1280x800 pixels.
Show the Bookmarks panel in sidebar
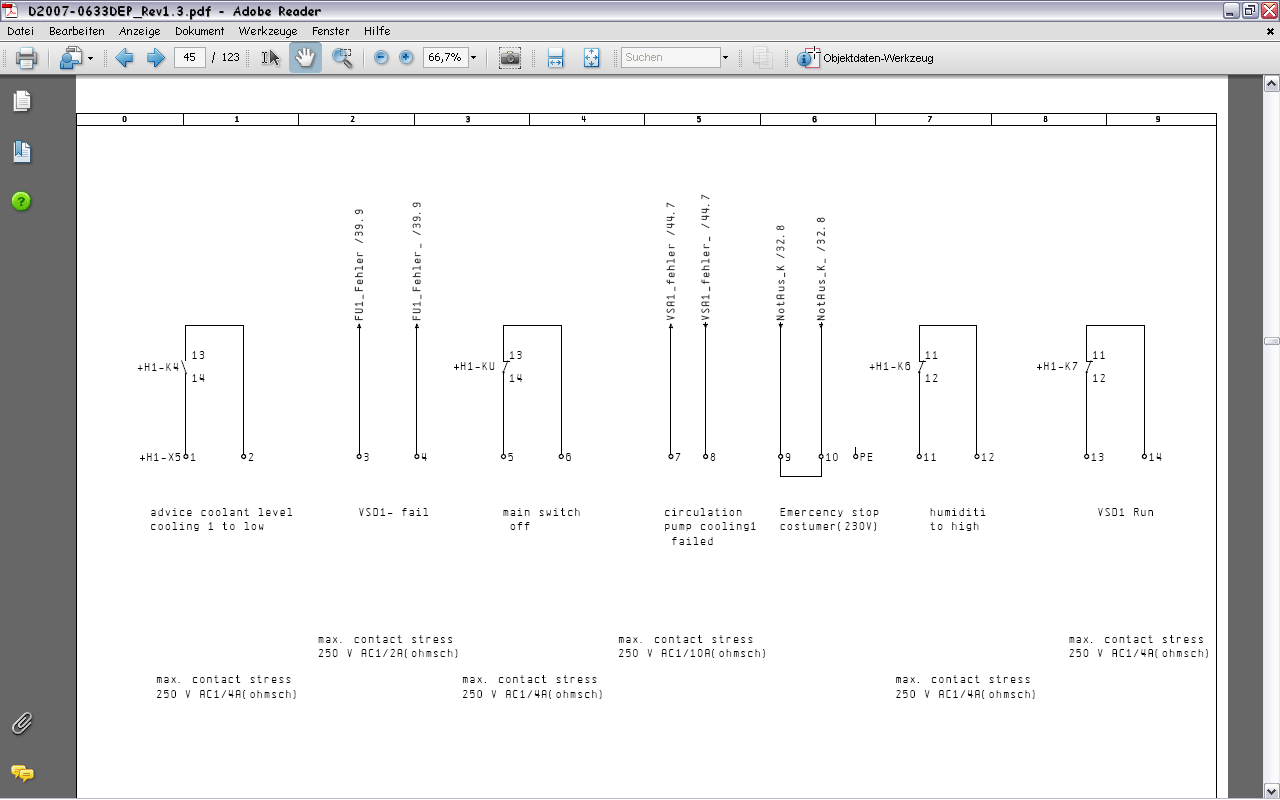22,151
